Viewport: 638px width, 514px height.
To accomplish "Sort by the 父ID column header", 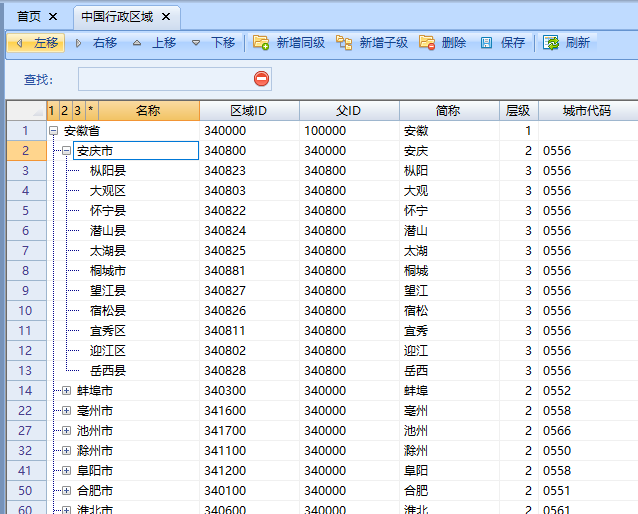I will pos(349,111).
